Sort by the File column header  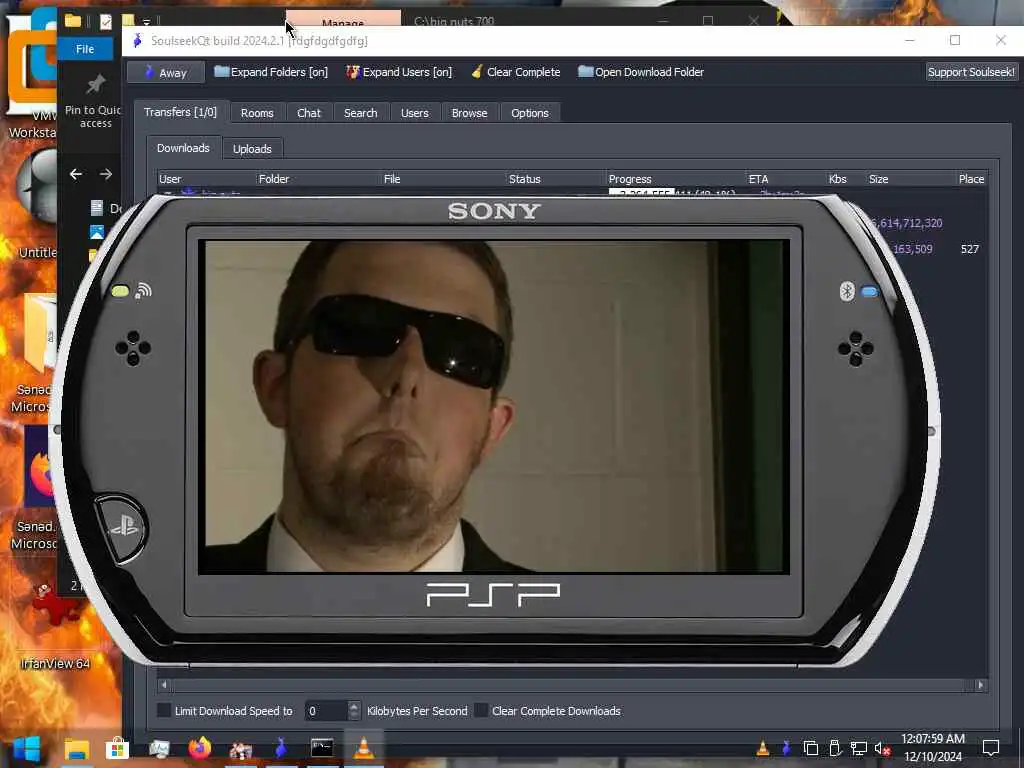pyautogui.click(x=444, y=179)
